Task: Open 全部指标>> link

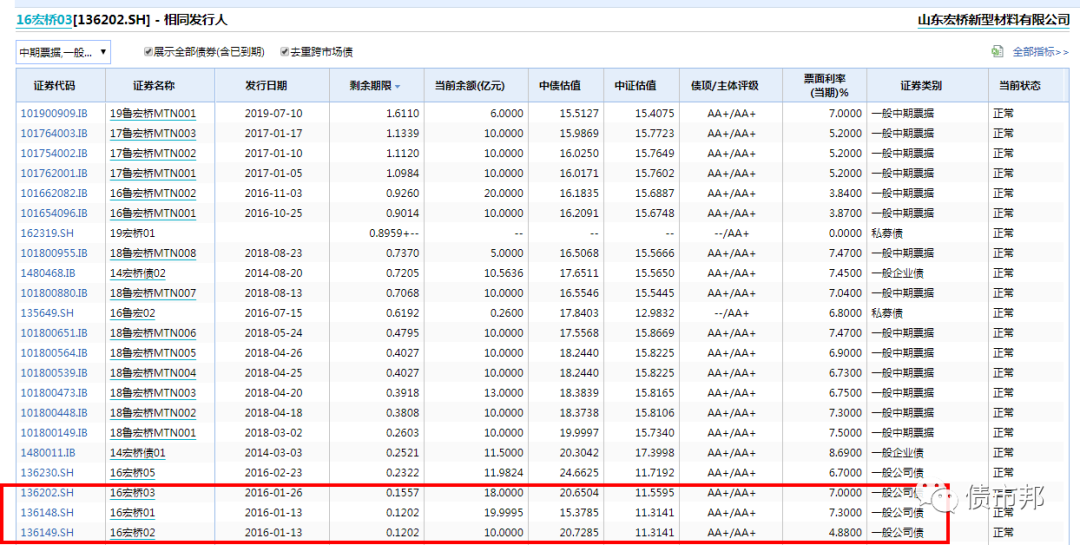Action: coord(1039,51)
